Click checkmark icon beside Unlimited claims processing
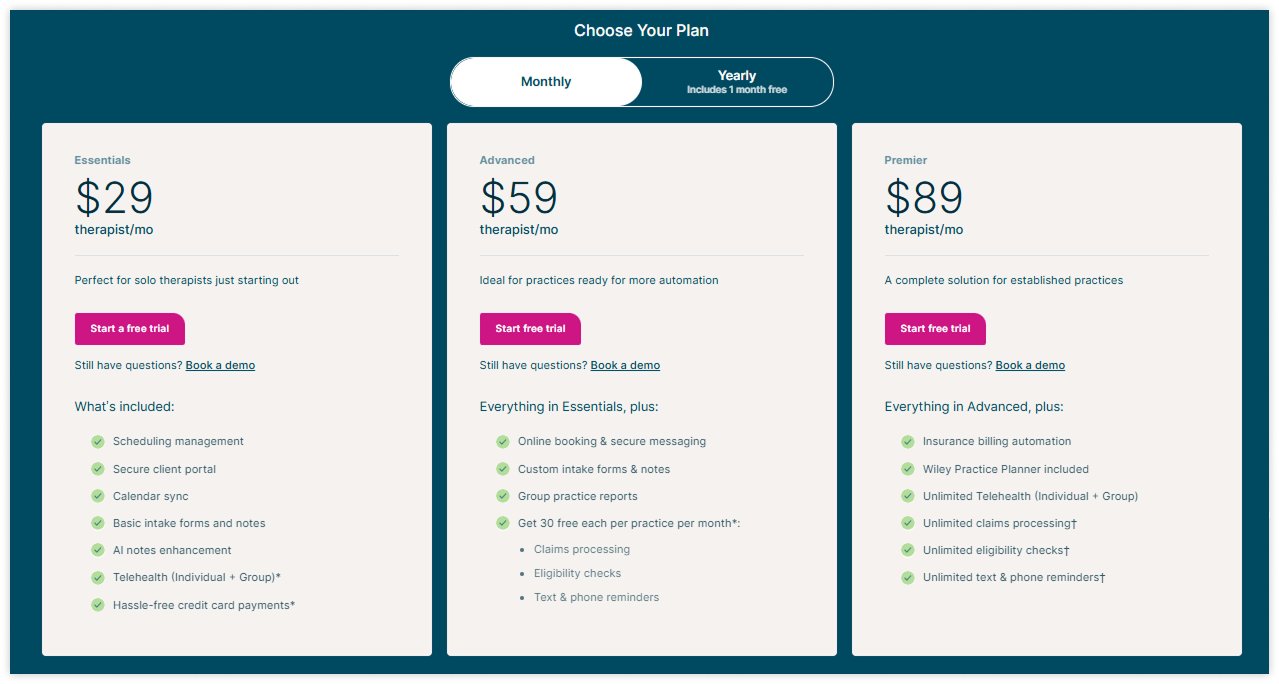The width and height of the screenshot is (1279, 684). click(x=908, y=523)
